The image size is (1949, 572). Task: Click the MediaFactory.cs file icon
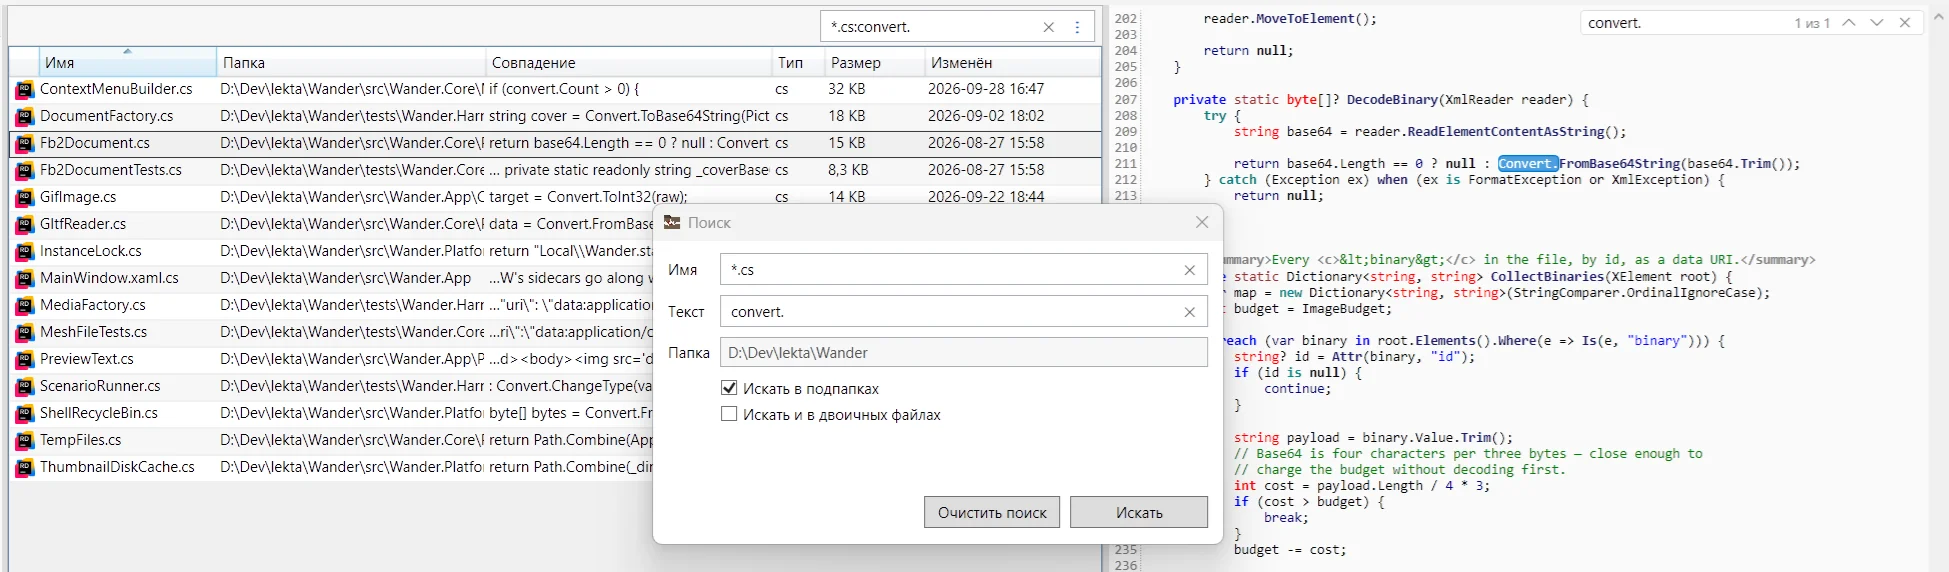24,306
